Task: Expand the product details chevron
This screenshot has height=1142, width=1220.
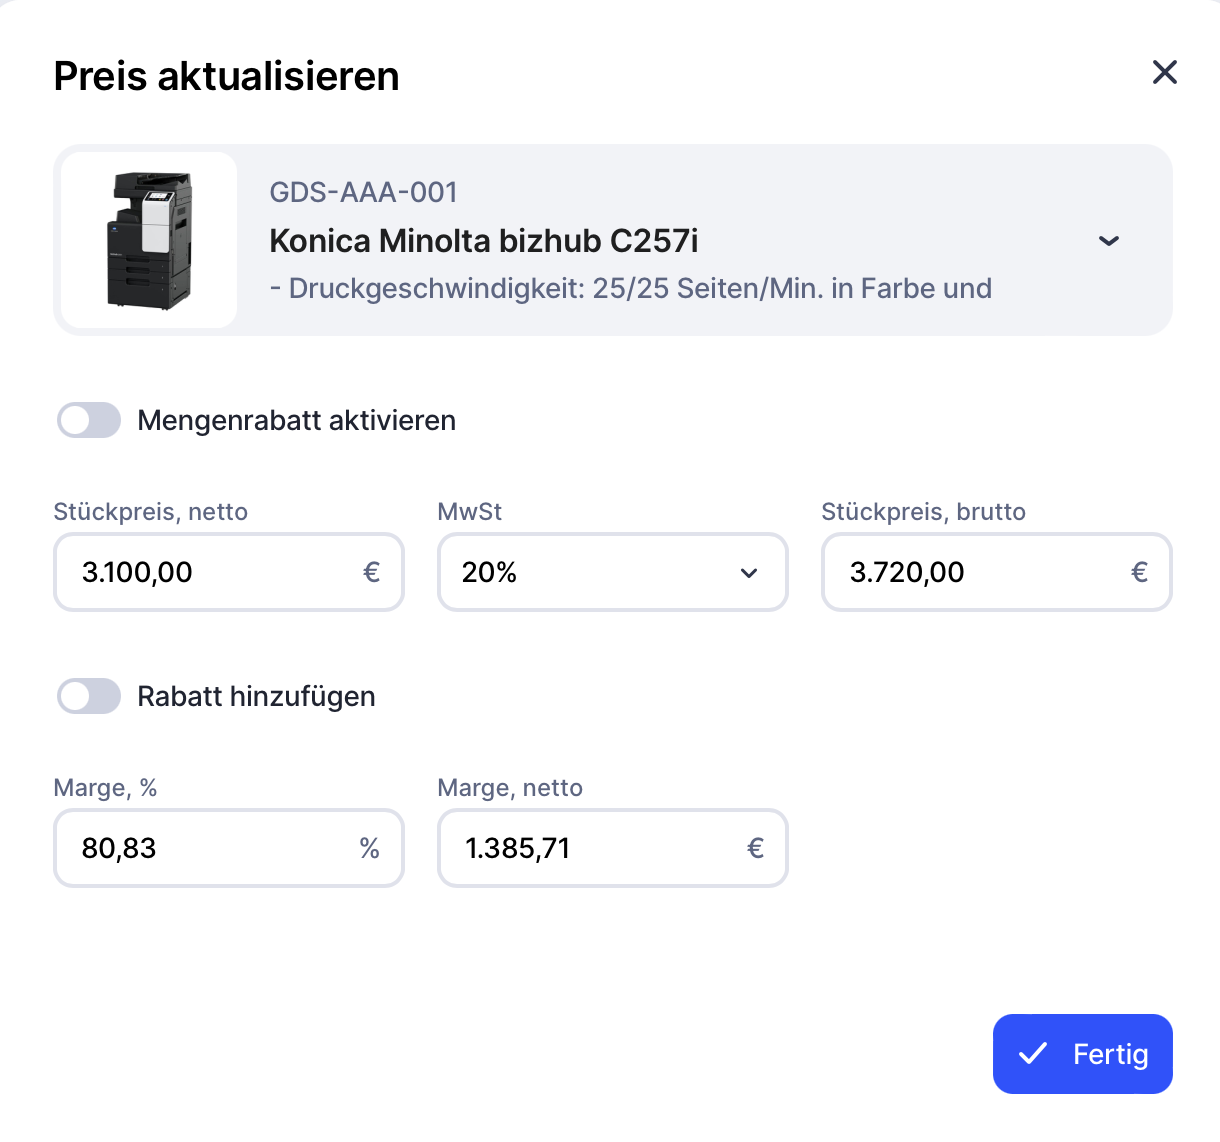Action: [1108, 241]
